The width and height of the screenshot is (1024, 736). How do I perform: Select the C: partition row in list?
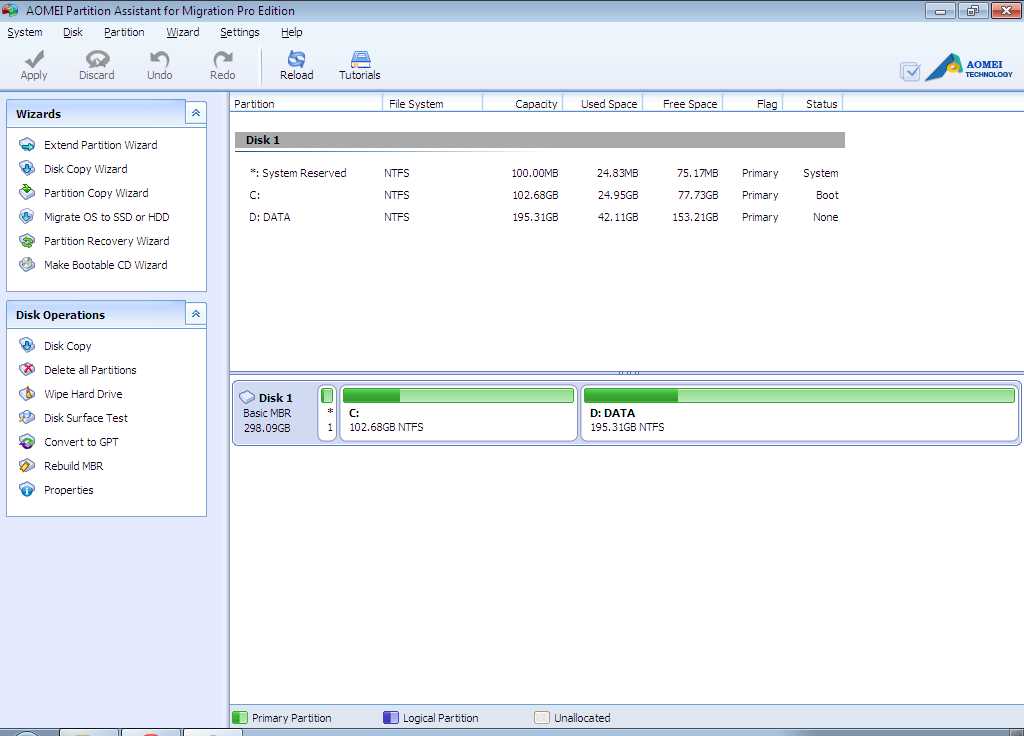click(x=539, y=195)
